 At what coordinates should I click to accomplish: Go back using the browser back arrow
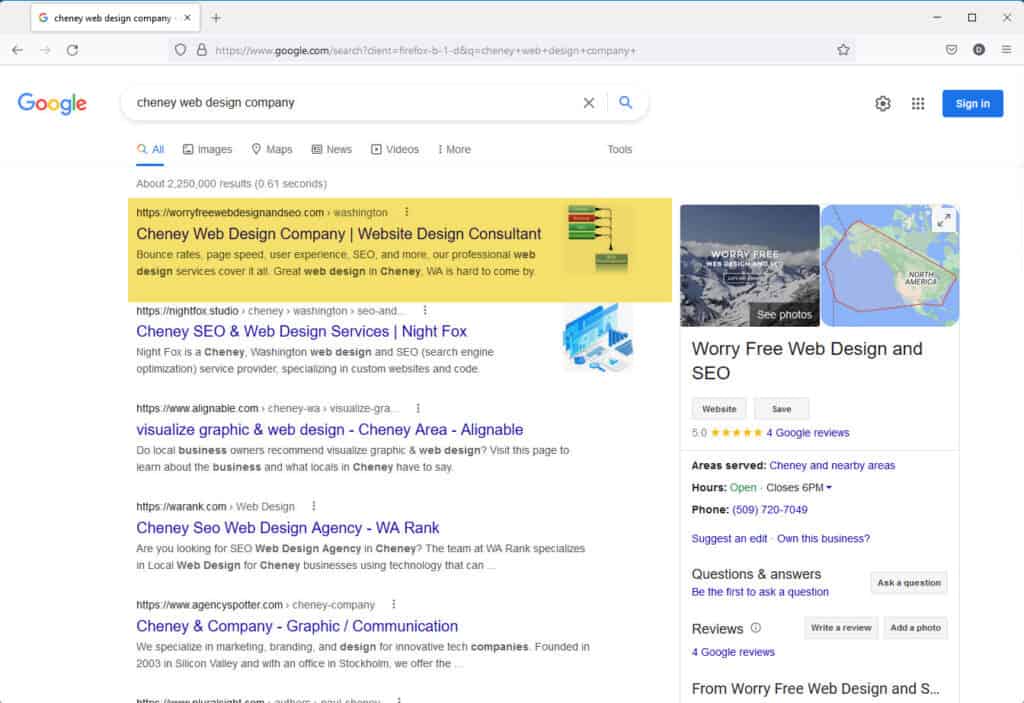[x=18, y=50]
